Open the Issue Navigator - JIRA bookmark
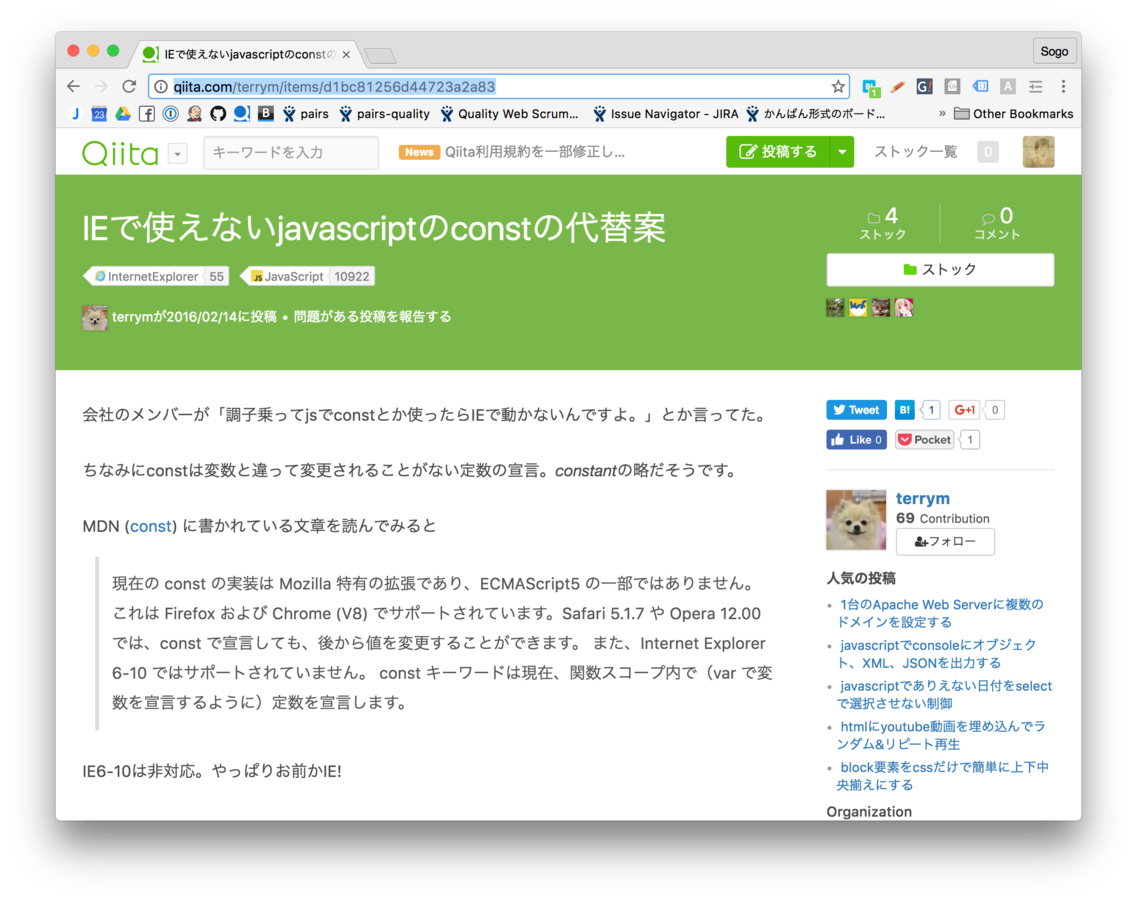1137x900 pixels. [666, 114]
